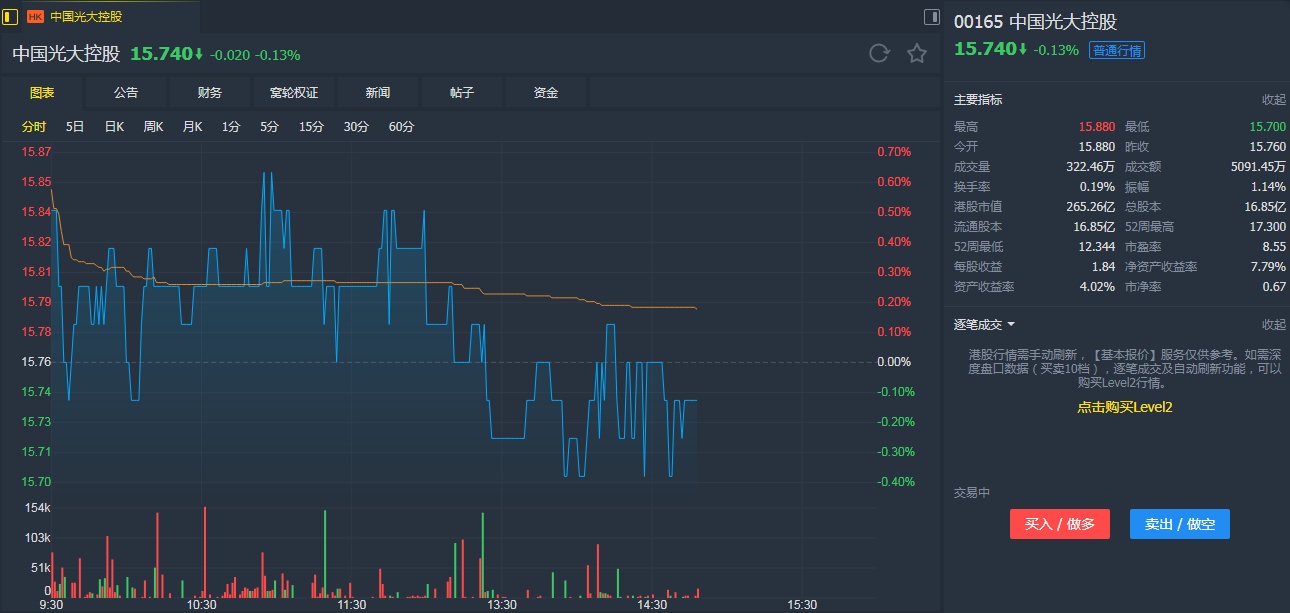Click the 点击购买Level2 link
1290x613 pixels.
(x=1124, y=407)
